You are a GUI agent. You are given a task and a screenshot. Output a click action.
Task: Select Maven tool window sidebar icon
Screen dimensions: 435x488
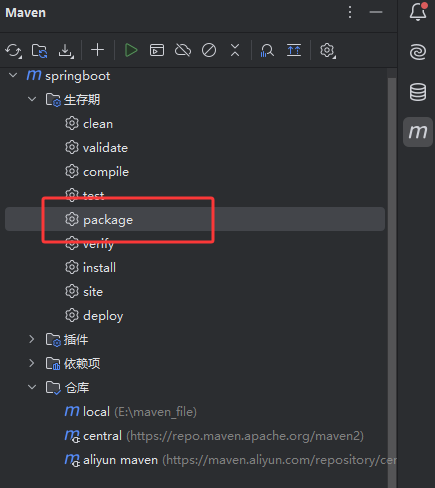pos(418,132)
